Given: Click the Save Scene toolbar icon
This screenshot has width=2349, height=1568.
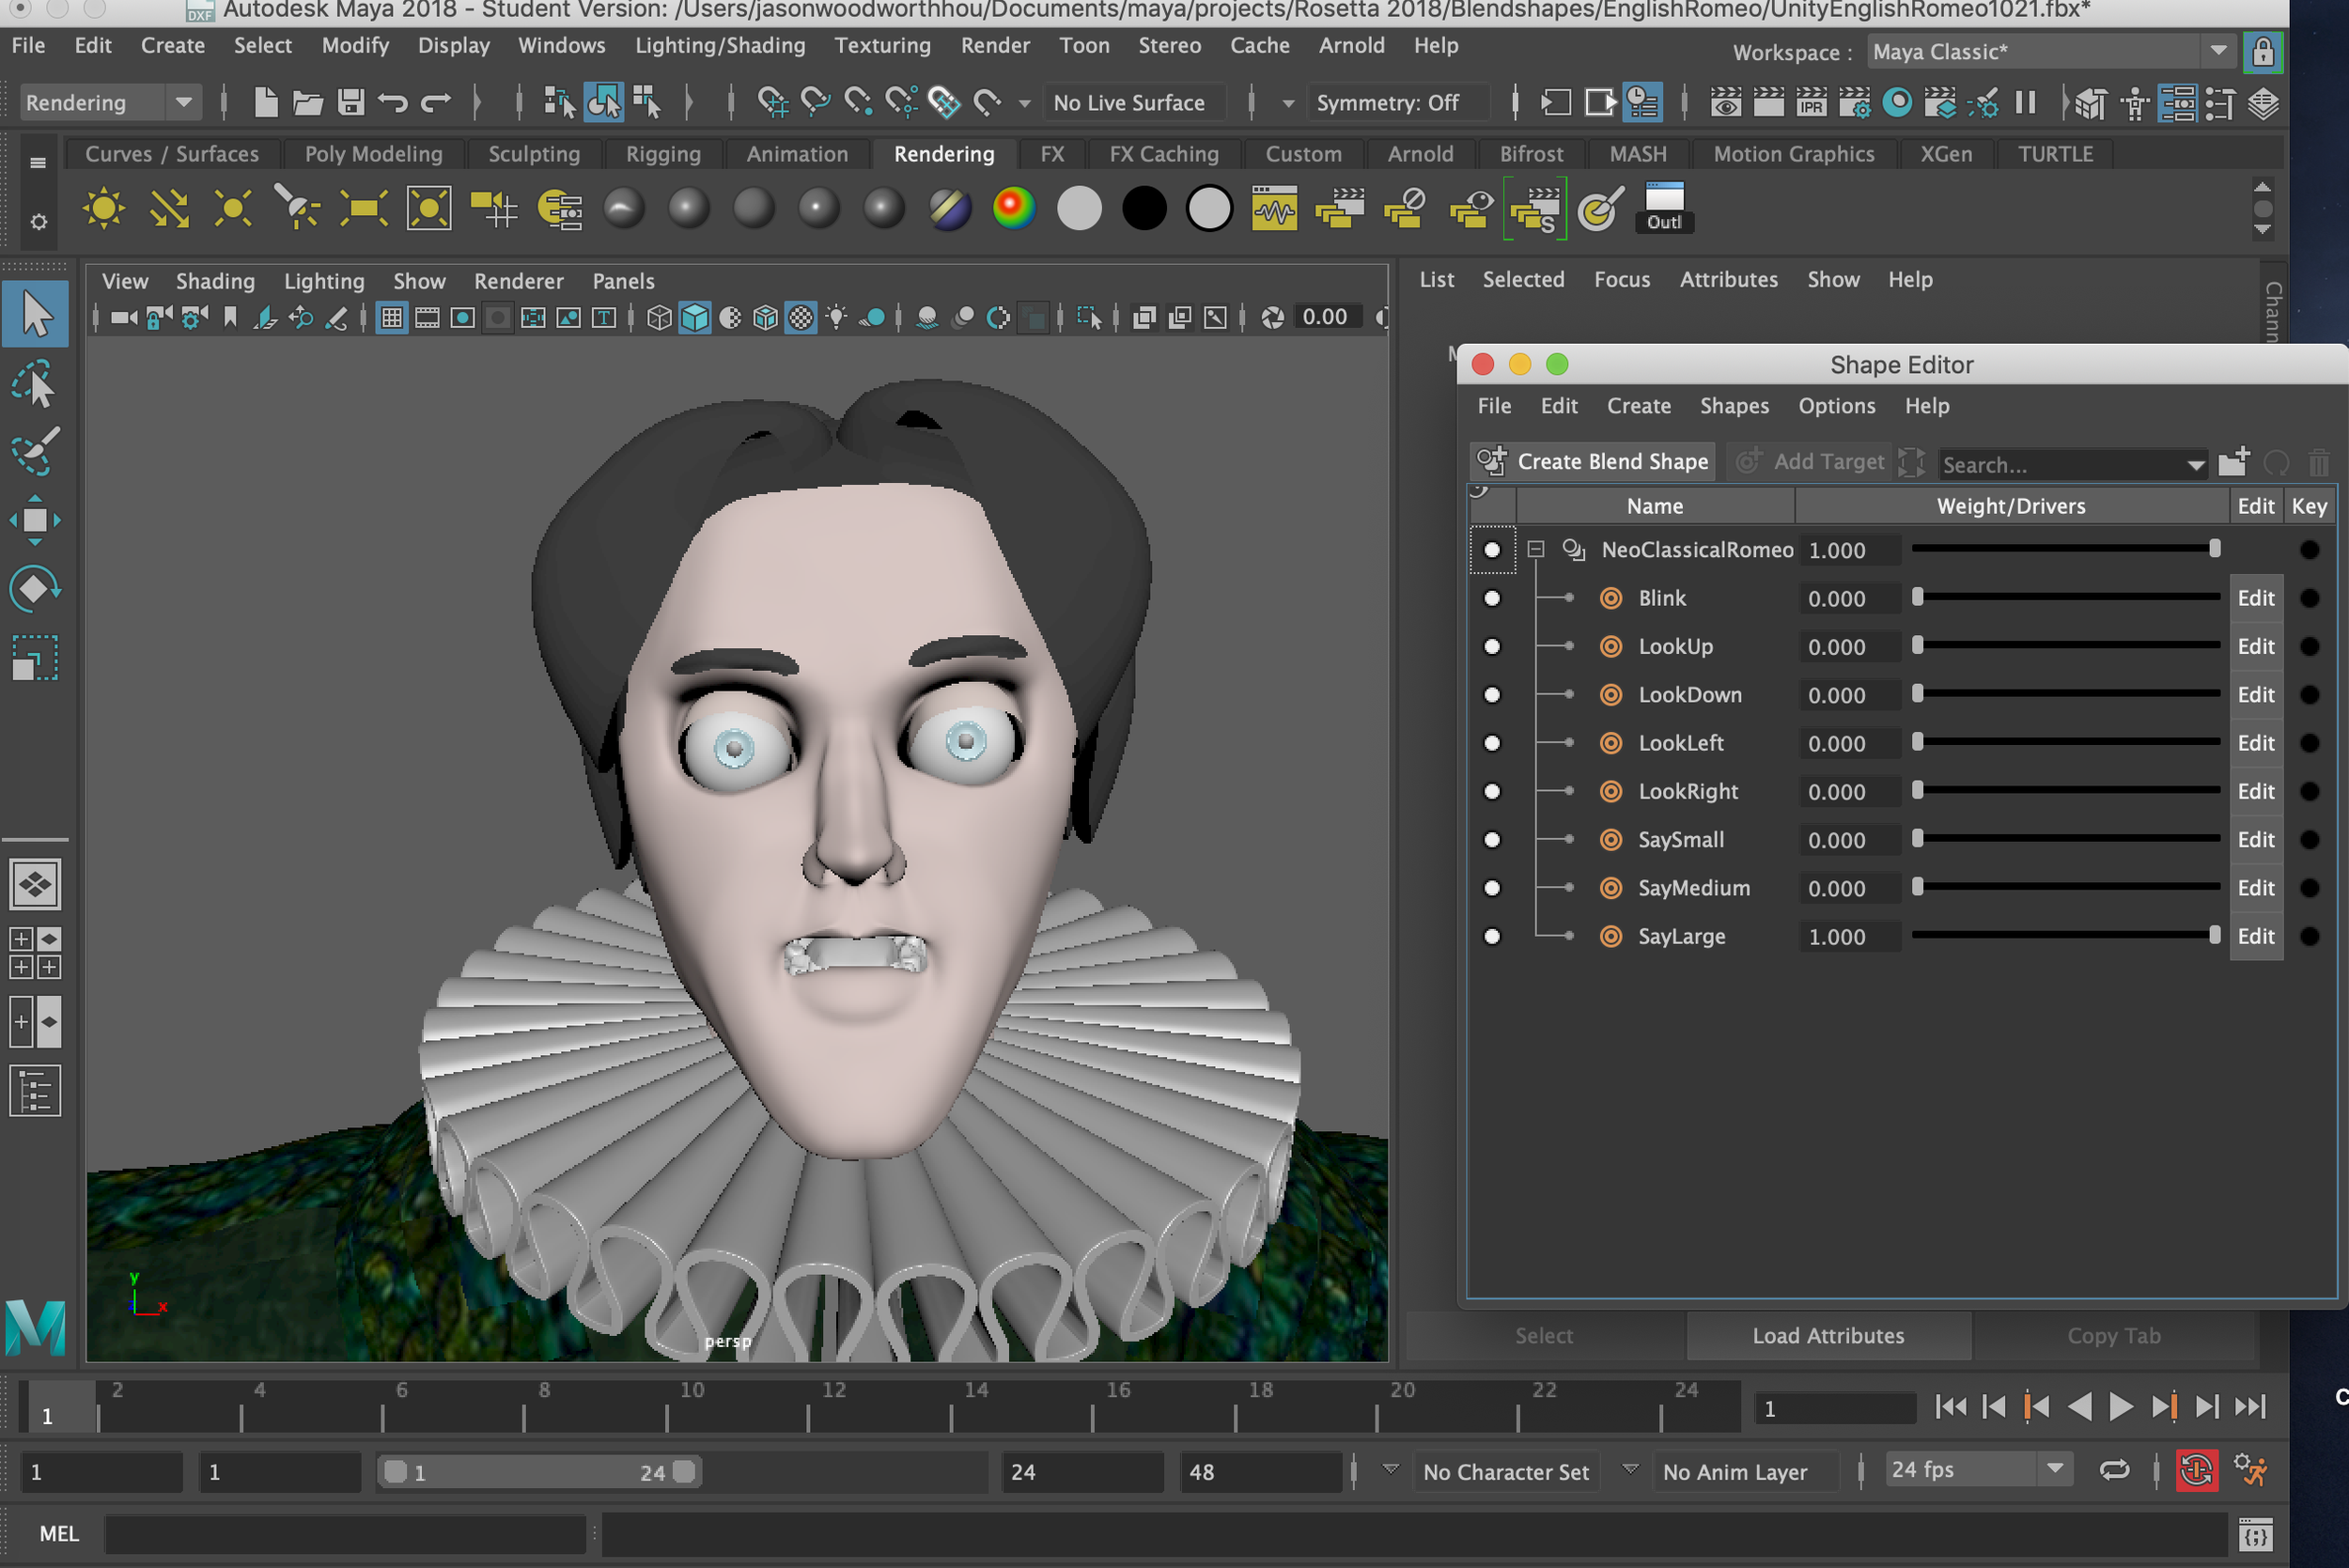Looking at the screenshot, I should (350, 103).
